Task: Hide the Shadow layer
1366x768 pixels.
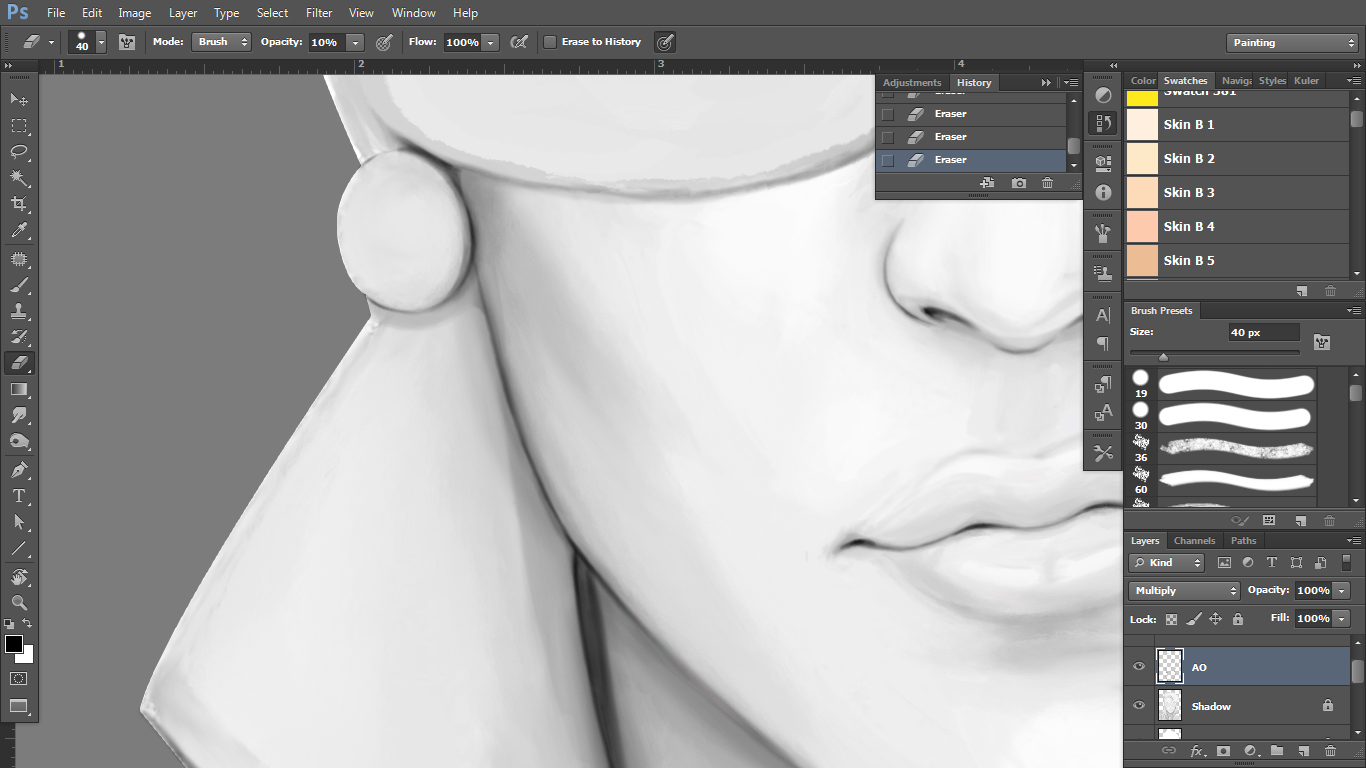Action: (x=1139, y=706)
